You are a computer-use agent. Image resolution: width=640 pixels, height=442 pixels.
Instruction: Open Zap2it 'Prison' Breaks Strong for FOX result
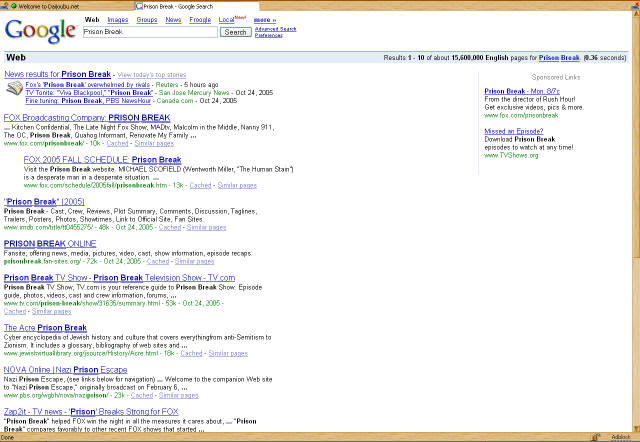pyautogui.click(x=91, y=412)
